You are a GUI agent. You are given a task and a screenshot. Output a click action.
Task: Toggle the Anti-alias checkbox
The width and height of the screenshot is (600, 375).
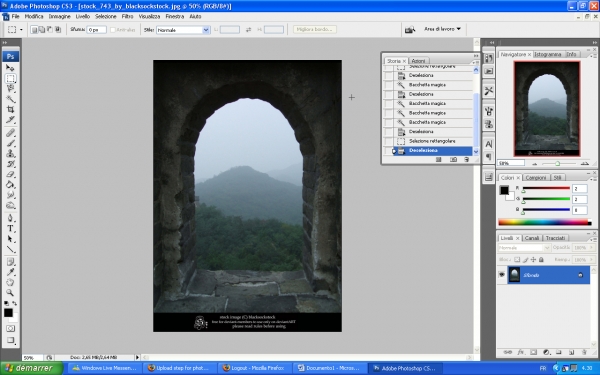(113, 30)
